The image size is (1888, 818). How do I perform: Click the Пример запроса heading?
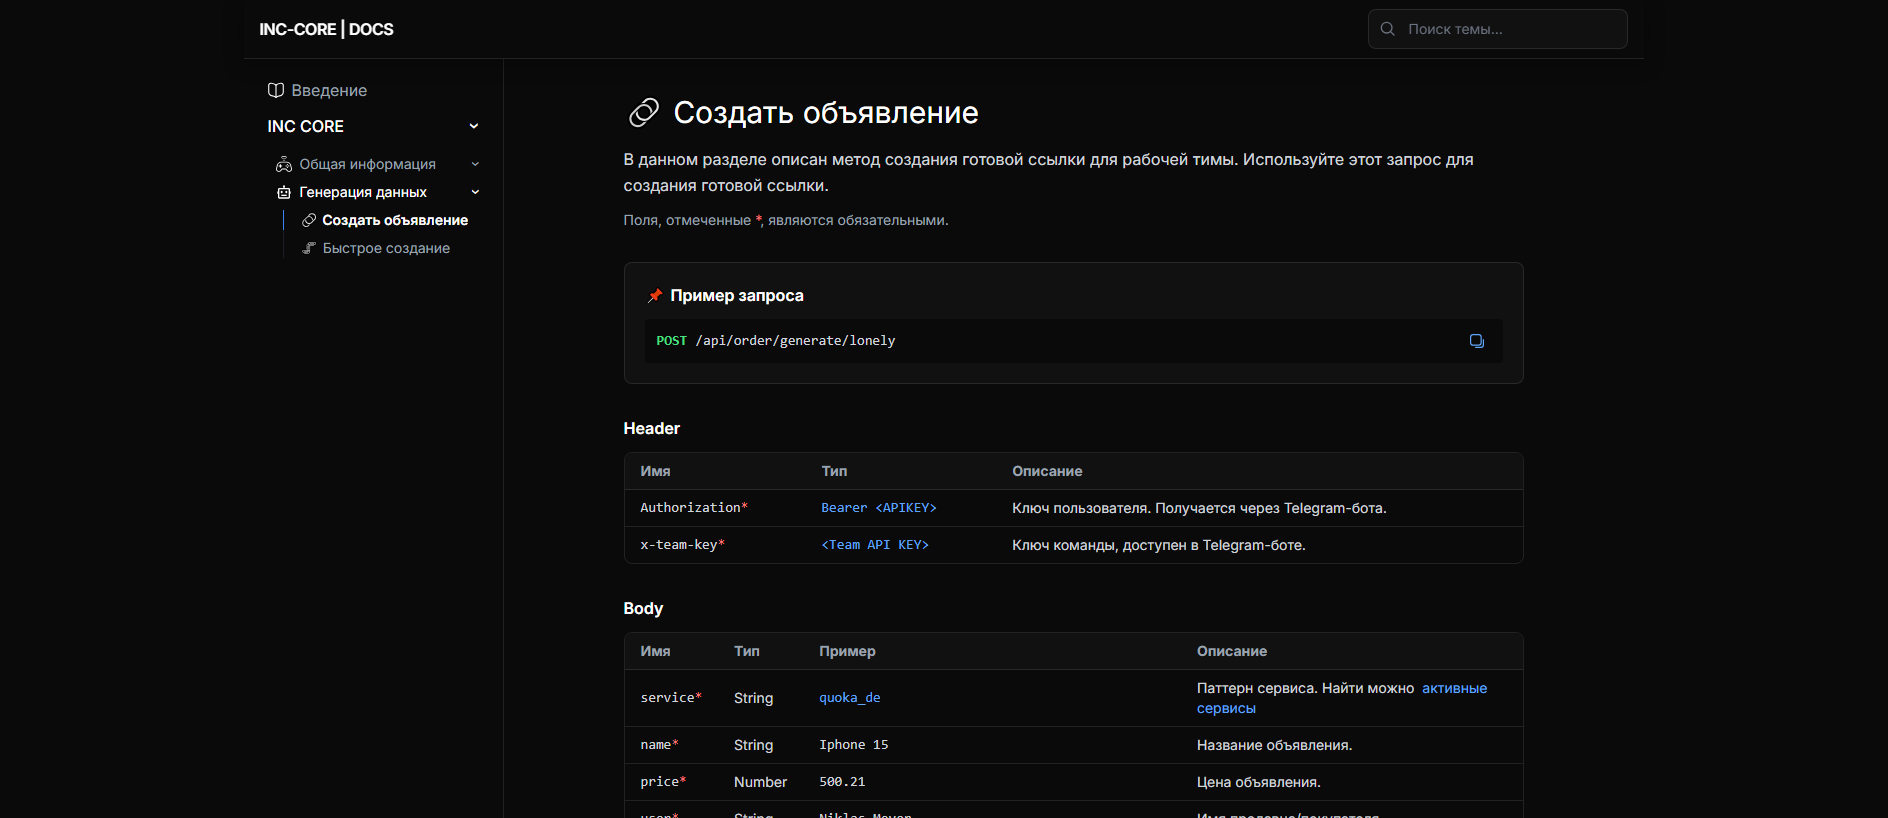[737, 296]
